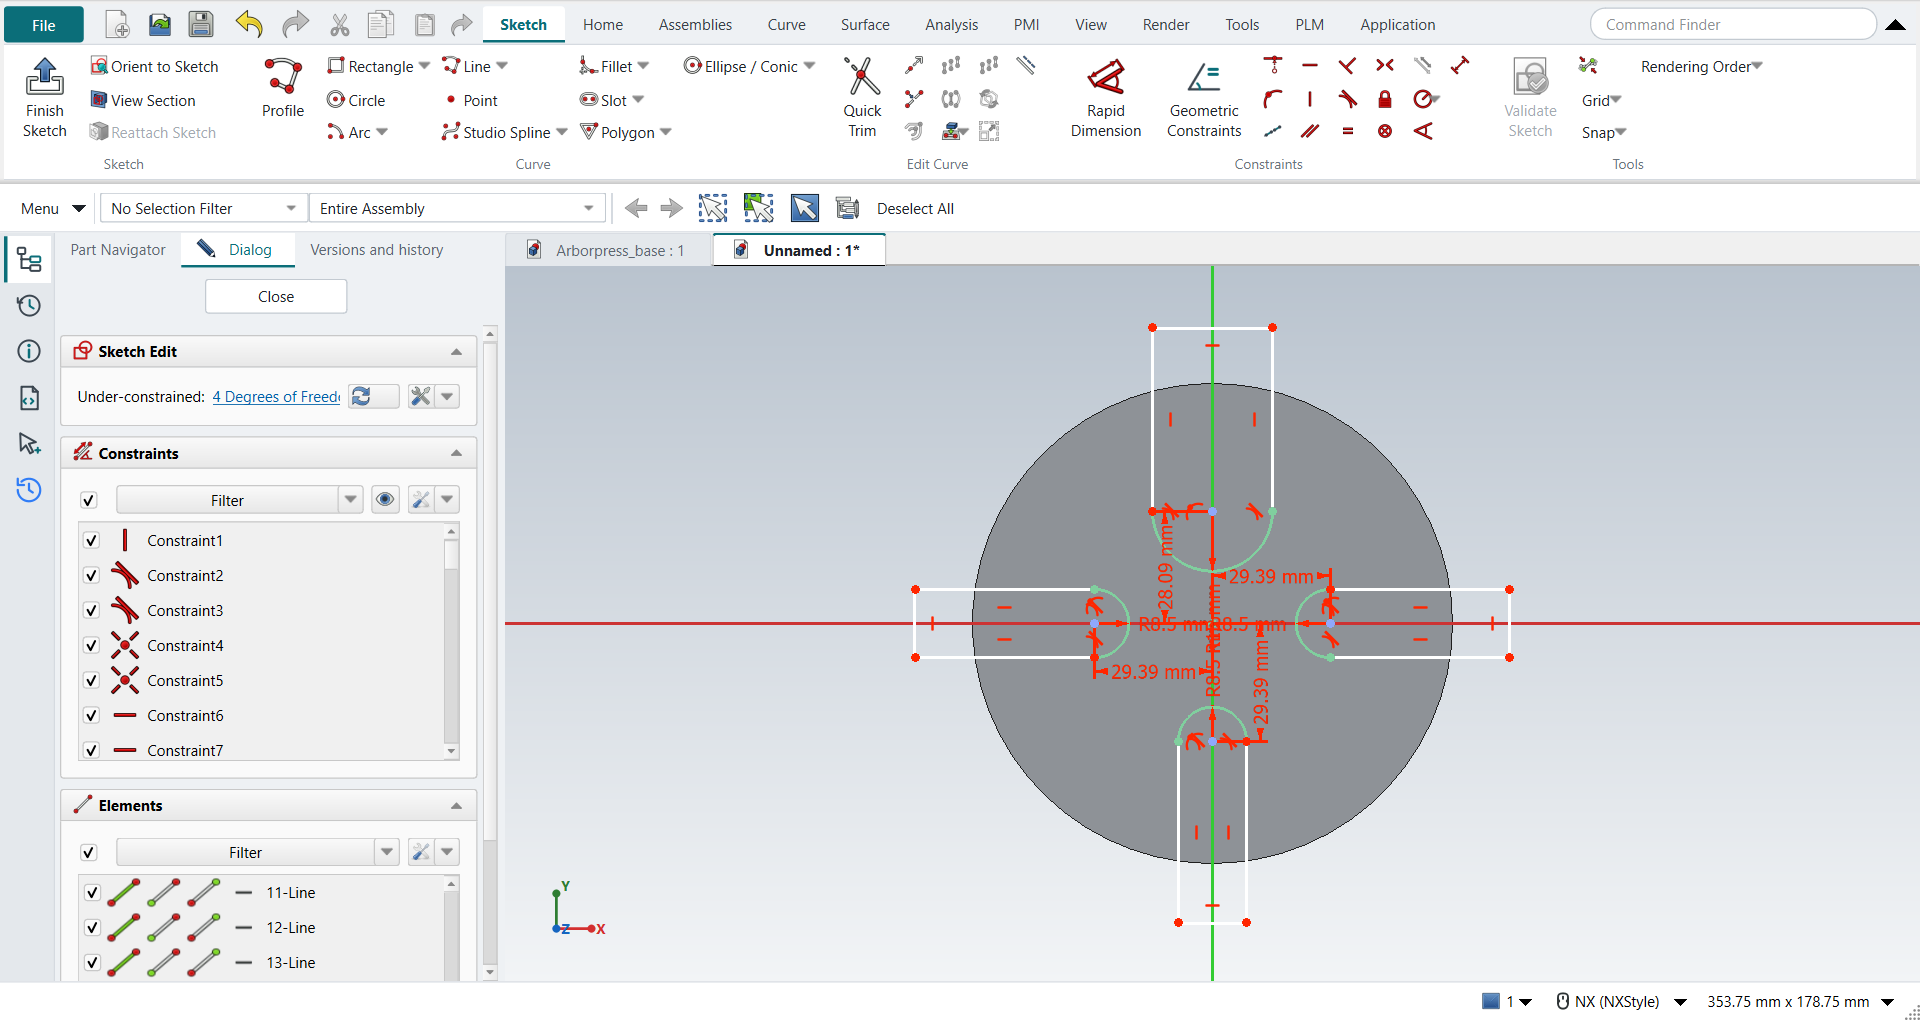Open the No Selection Filter dropdown
The height and width of the screenshot is (1020, 1920).
tap(203, 208)
